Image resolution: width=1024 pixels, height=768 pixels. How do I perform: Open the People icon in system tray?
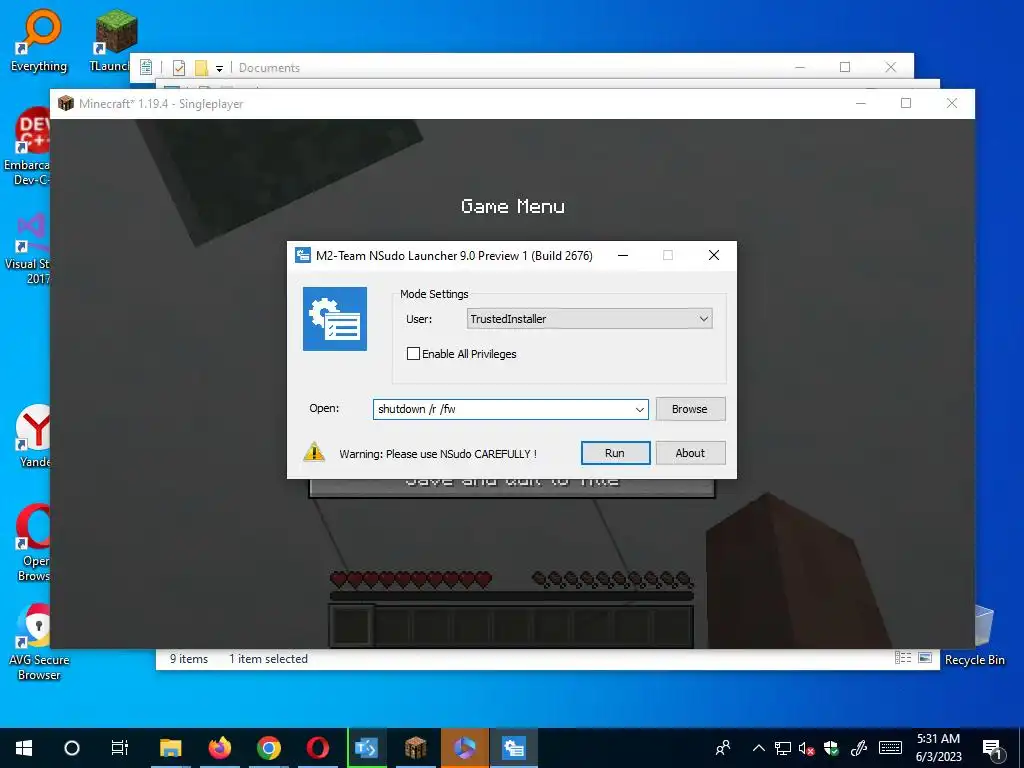723,748
